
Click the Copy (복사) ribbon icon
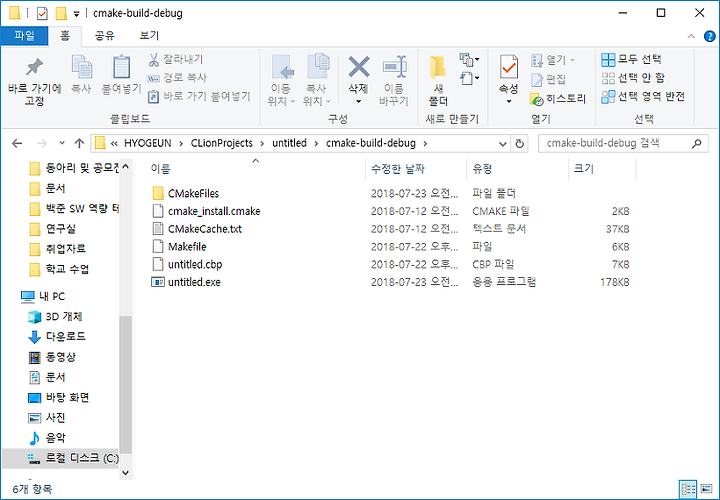tap(81, 67)
